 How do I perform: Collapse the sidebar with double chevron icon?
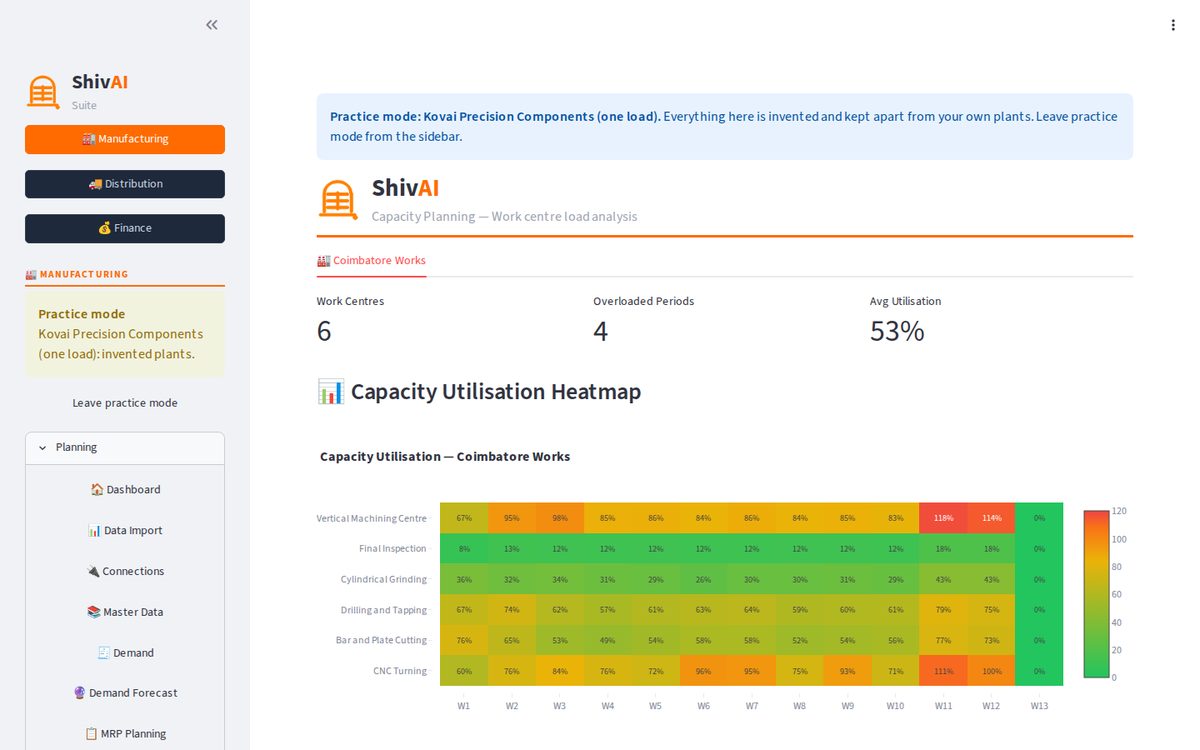click(x=212, y=25)
